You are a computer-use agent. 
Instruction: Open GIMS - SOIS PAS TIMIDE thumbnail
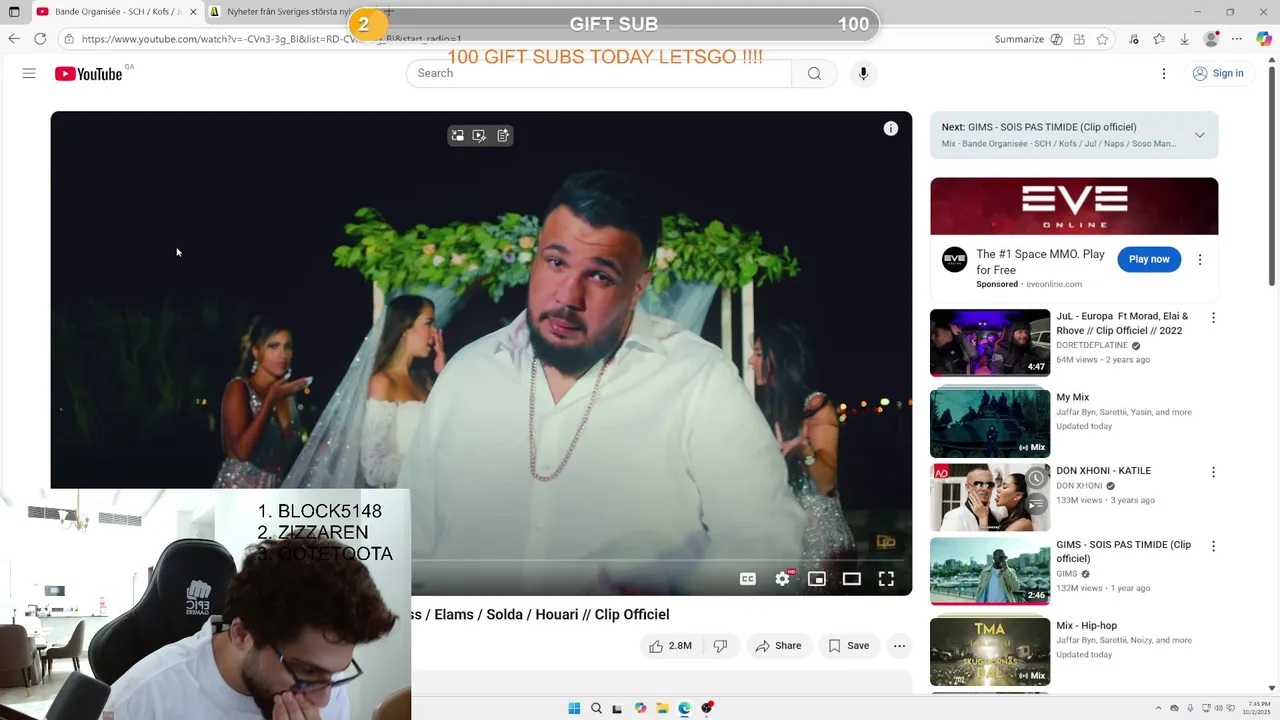[990, 571]
